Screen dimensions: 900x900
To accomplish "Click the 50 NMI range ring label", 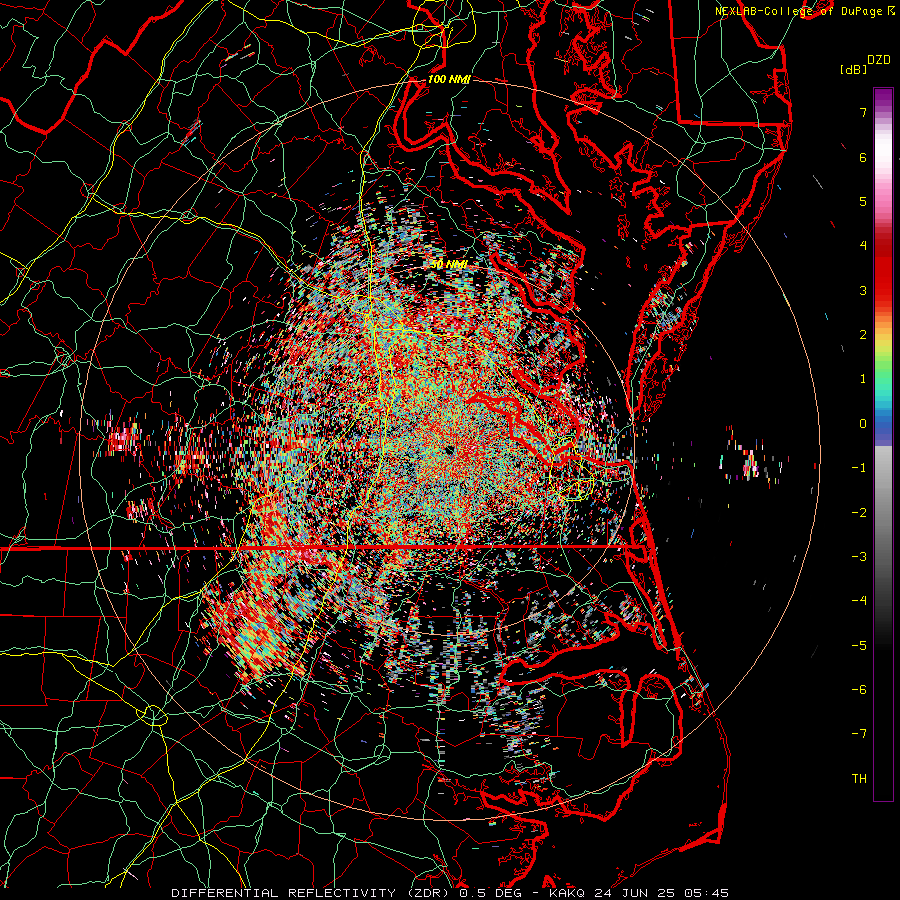I will click(x=448, y=265).
